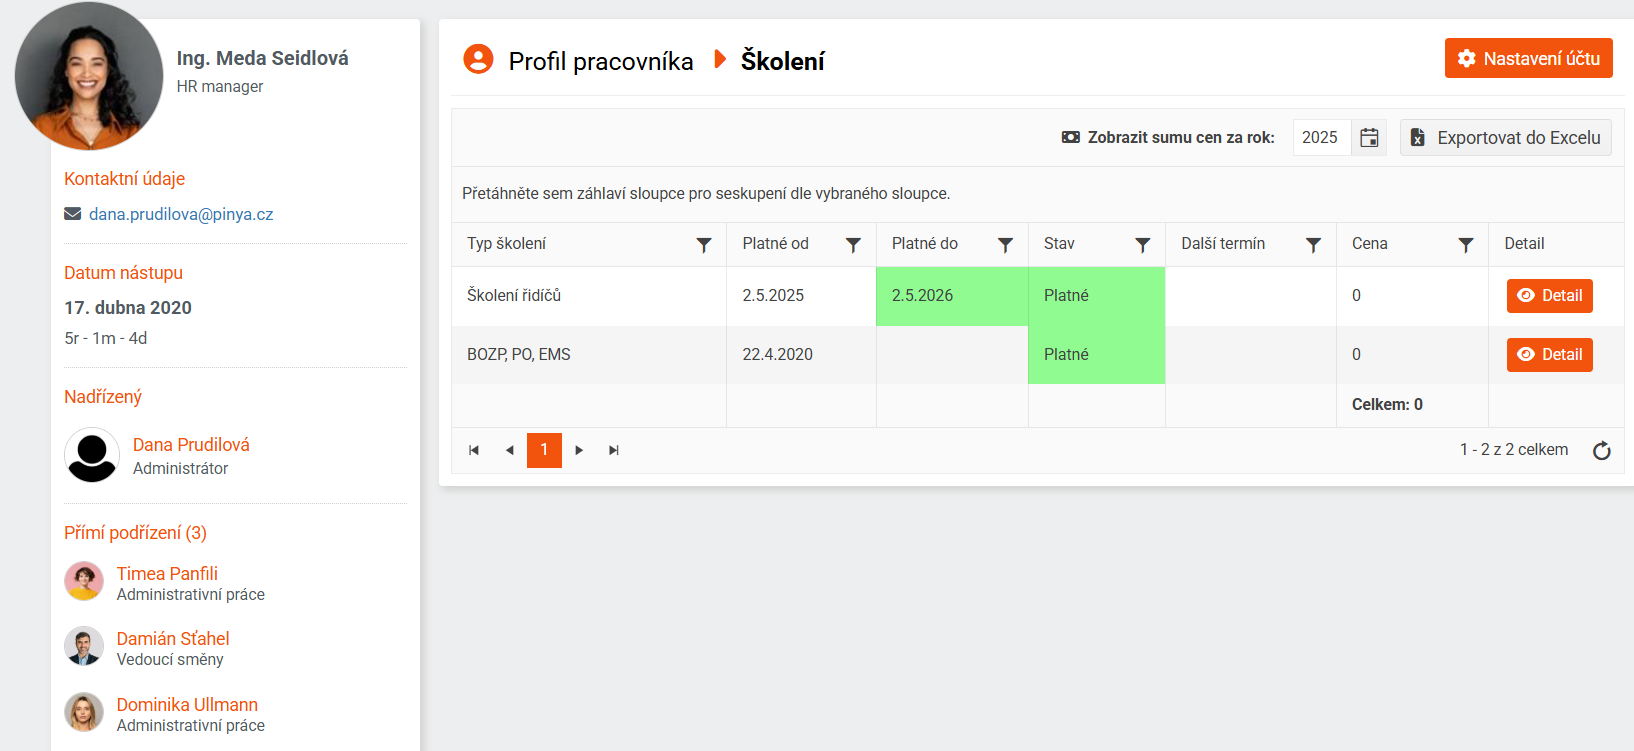1634x751 pixels.
Task: Open filter for Platné do column
Action: pos(1006,245)
